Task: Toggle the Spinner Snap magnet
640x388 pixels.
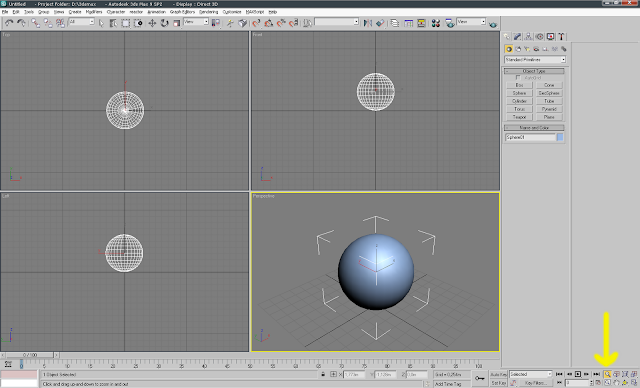Action: tap(293, 23)
